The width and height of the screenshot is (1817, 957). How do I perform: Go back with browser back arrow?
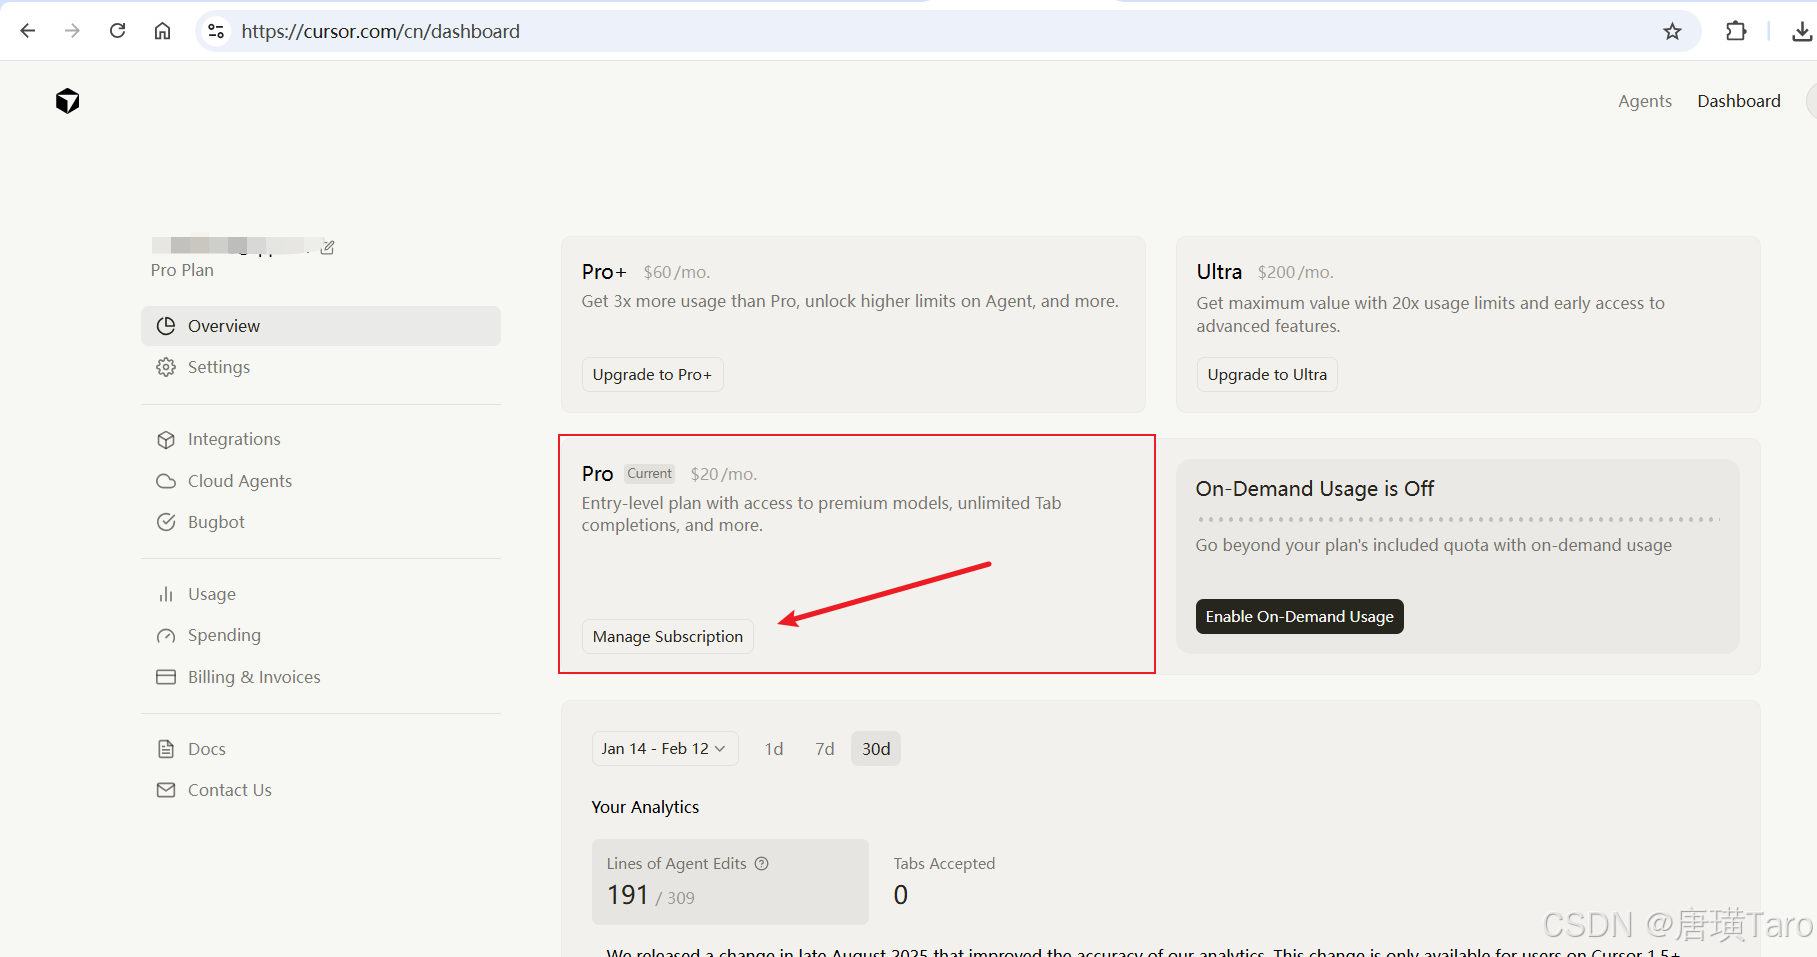[28, 31]
